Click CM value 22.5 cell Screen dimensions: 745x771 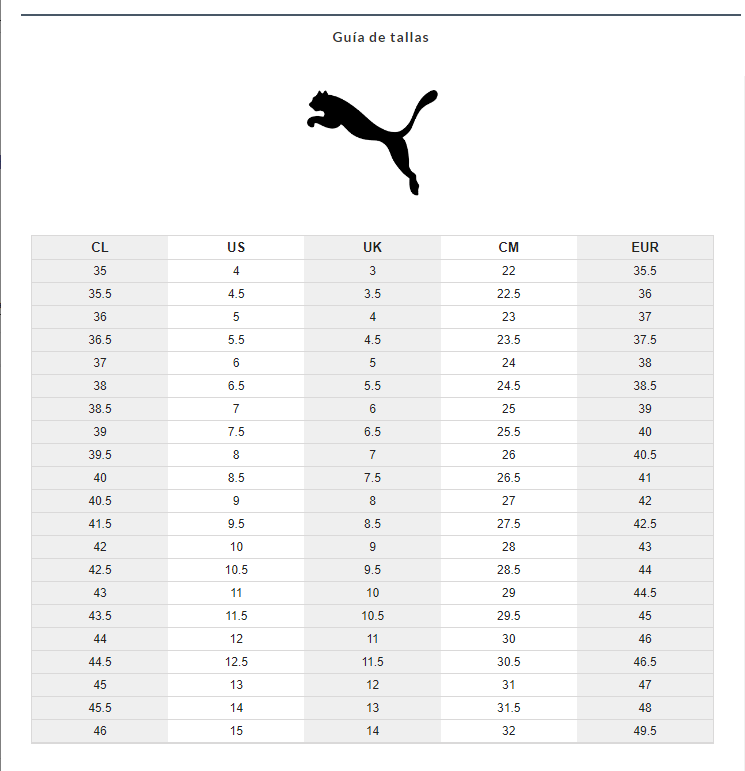[509, 294]
